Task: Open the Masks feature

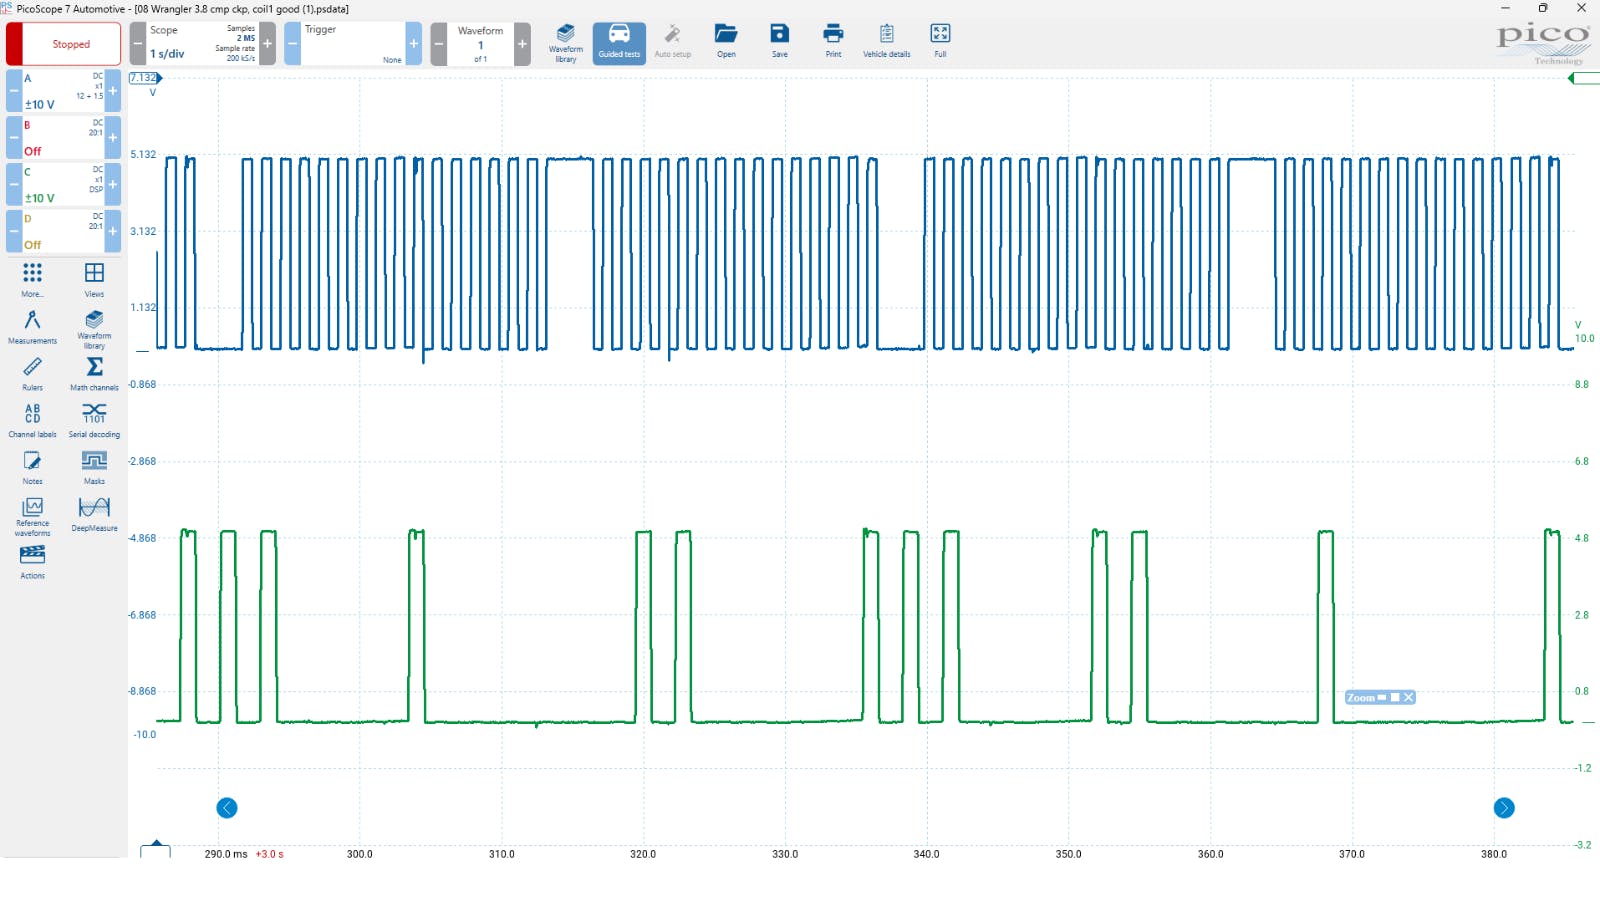Action: [93, 465]
